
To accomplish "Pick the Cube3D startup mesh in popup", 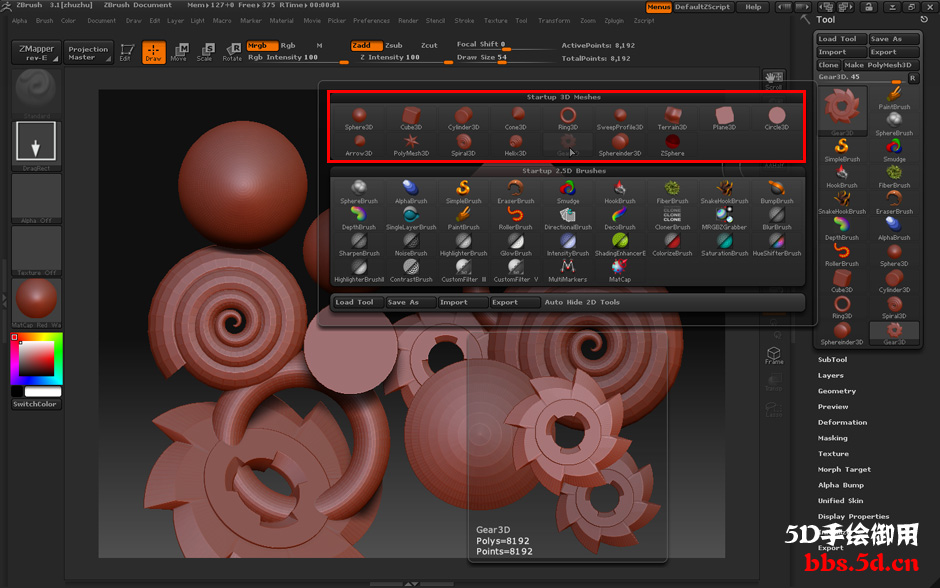I will click(x=411, y=118).
